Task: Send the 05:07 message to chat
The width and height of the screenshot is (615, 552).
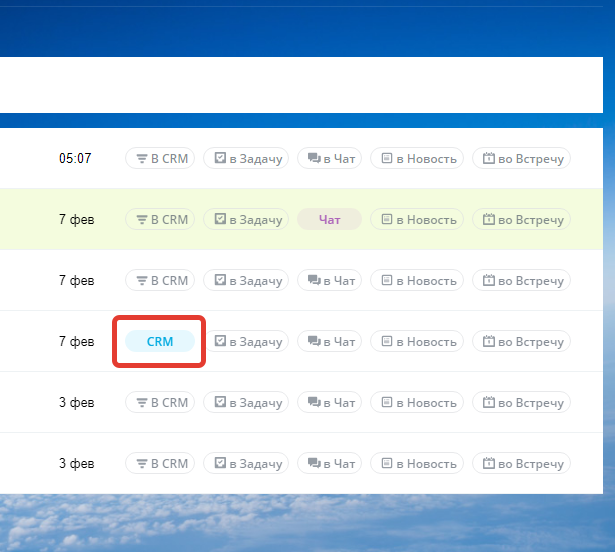Action: pos(329,158)
